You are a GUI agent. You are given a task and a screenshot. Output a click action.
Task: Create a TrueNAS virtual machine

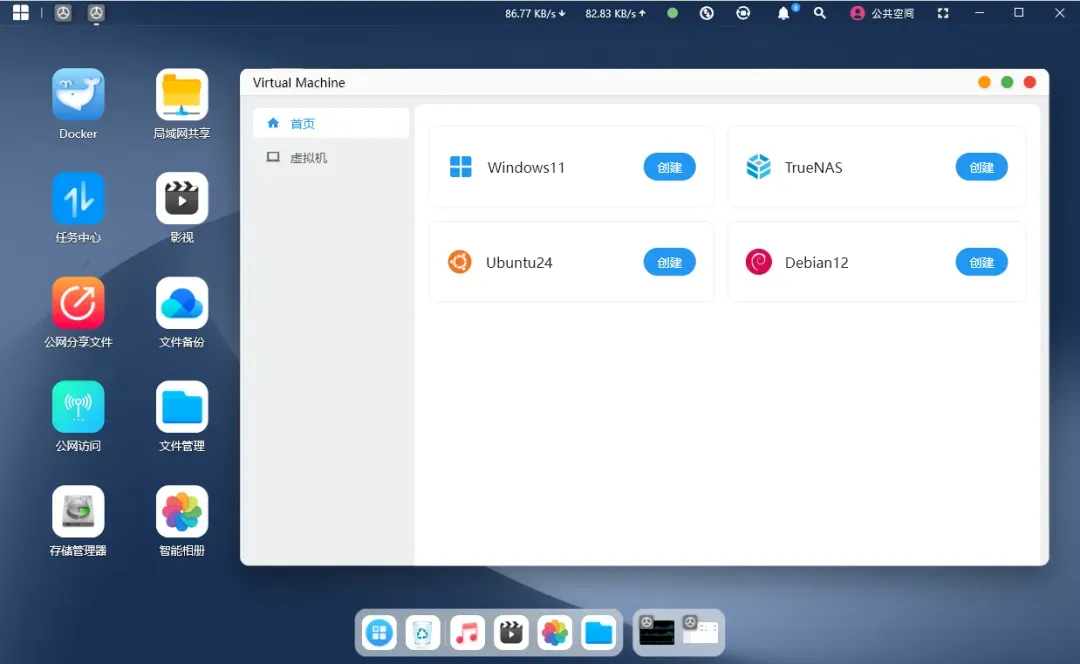981,167
